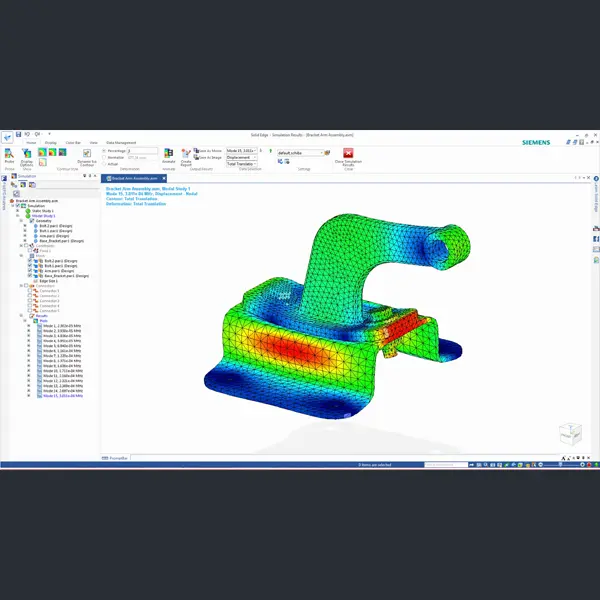Screen dimensions: 600x600
Task: Open the Mode 15 selection dropdown
Action: [241, 151]
